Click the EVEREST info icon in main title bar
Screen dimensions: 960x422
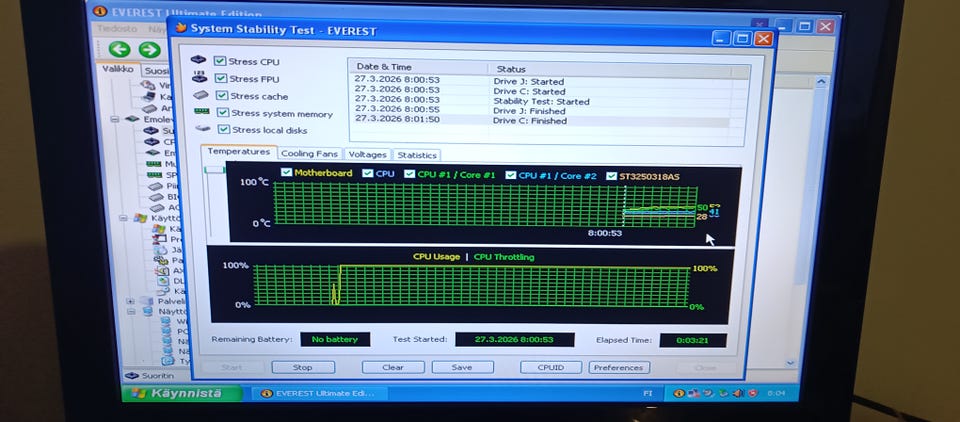(x=99, y=12)
